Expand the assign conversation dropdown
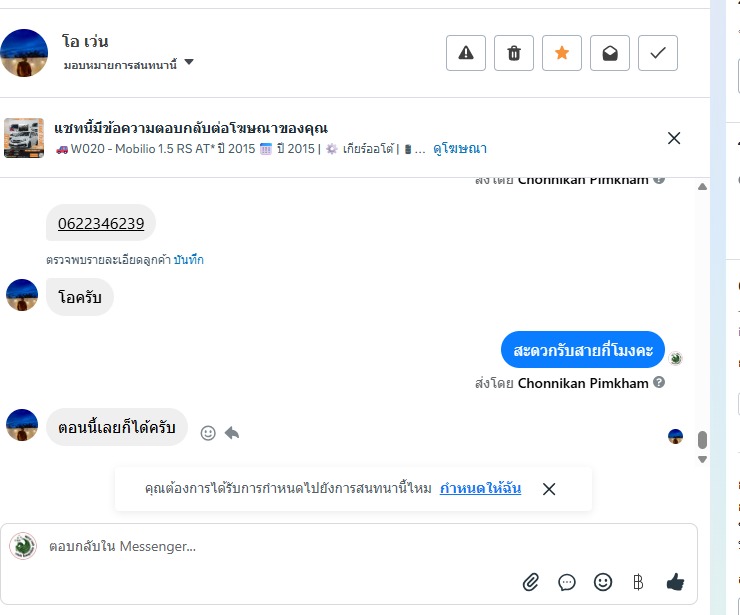The image size is (740, 615). click(189, 63)
